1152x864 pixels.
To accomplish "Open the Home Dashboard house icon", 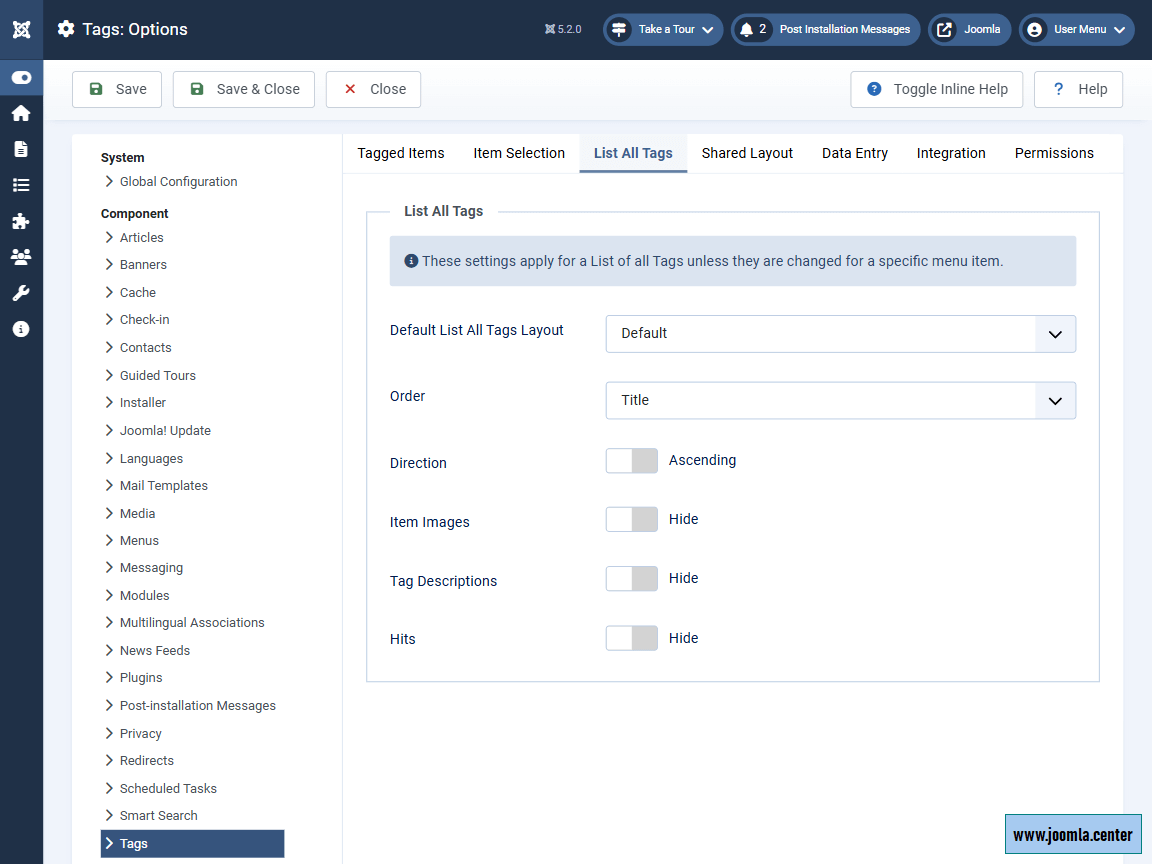I will (x=21, y=113).
